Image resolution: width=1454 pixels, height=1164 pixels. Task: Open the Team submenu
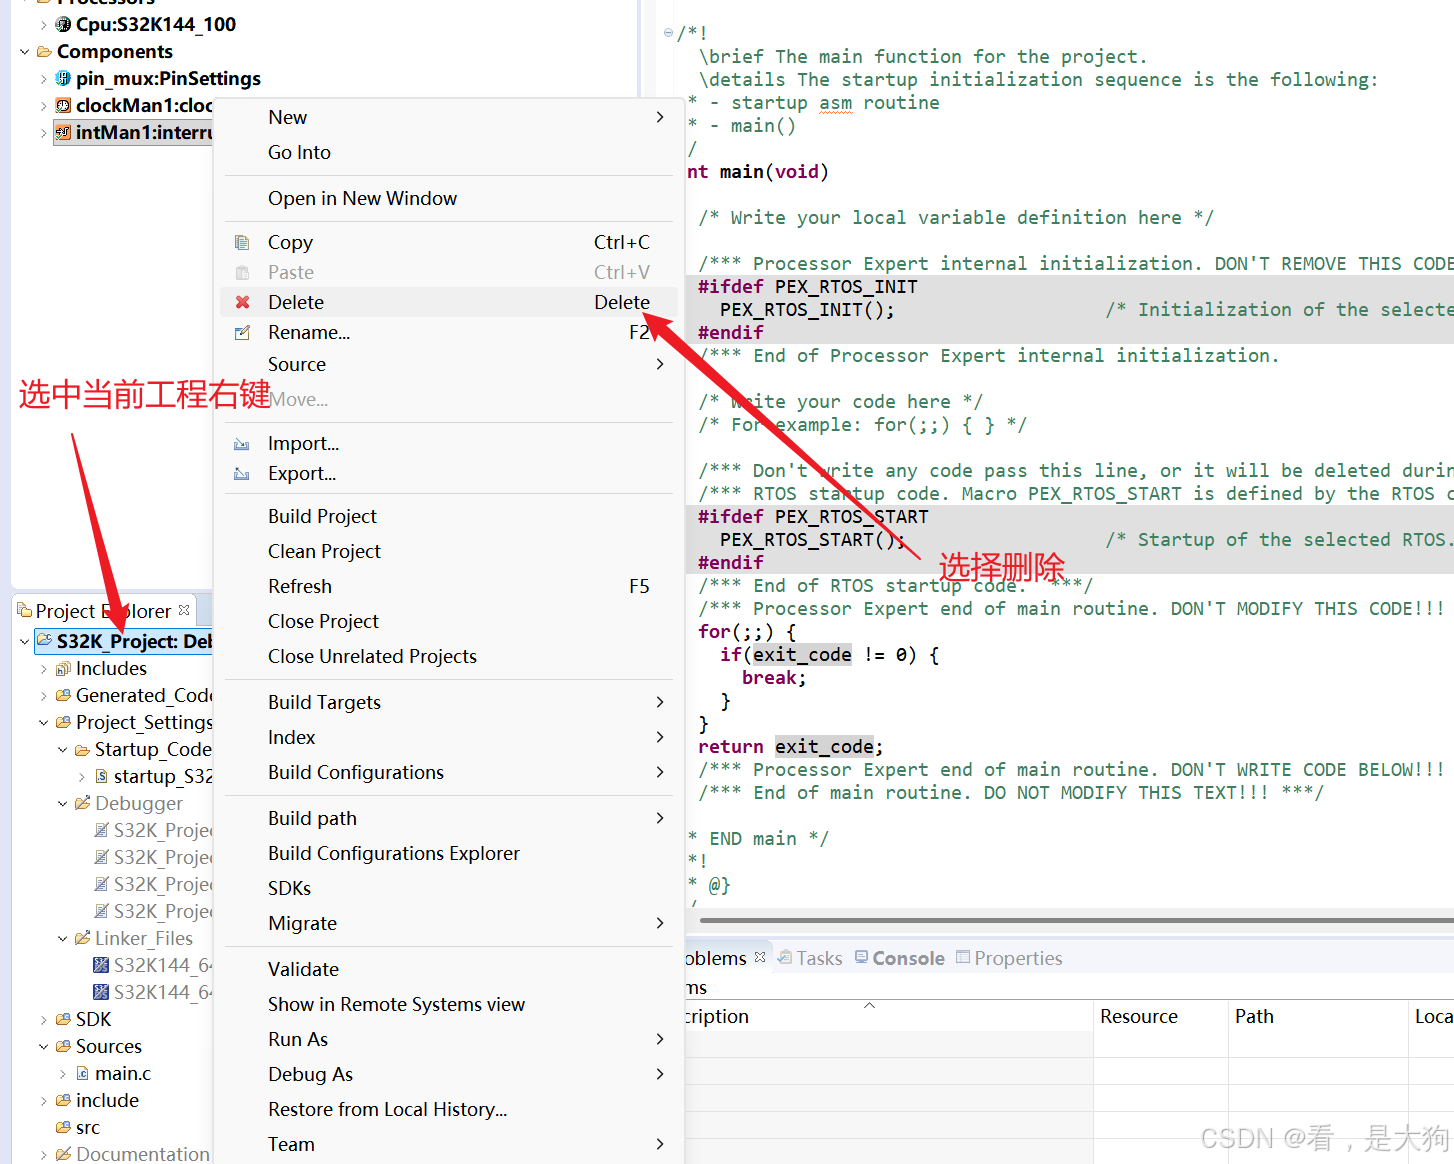(x=449, y=1144)
